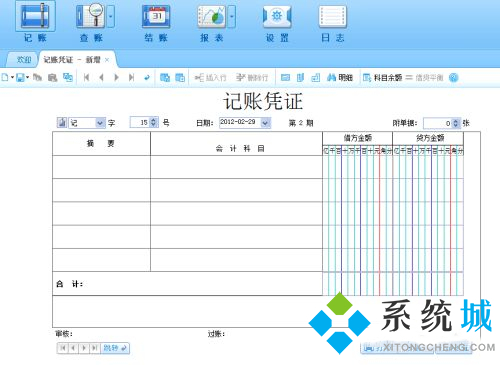Click the 附单据 attachment count field
500x365 pixels.
click(438, 123)
